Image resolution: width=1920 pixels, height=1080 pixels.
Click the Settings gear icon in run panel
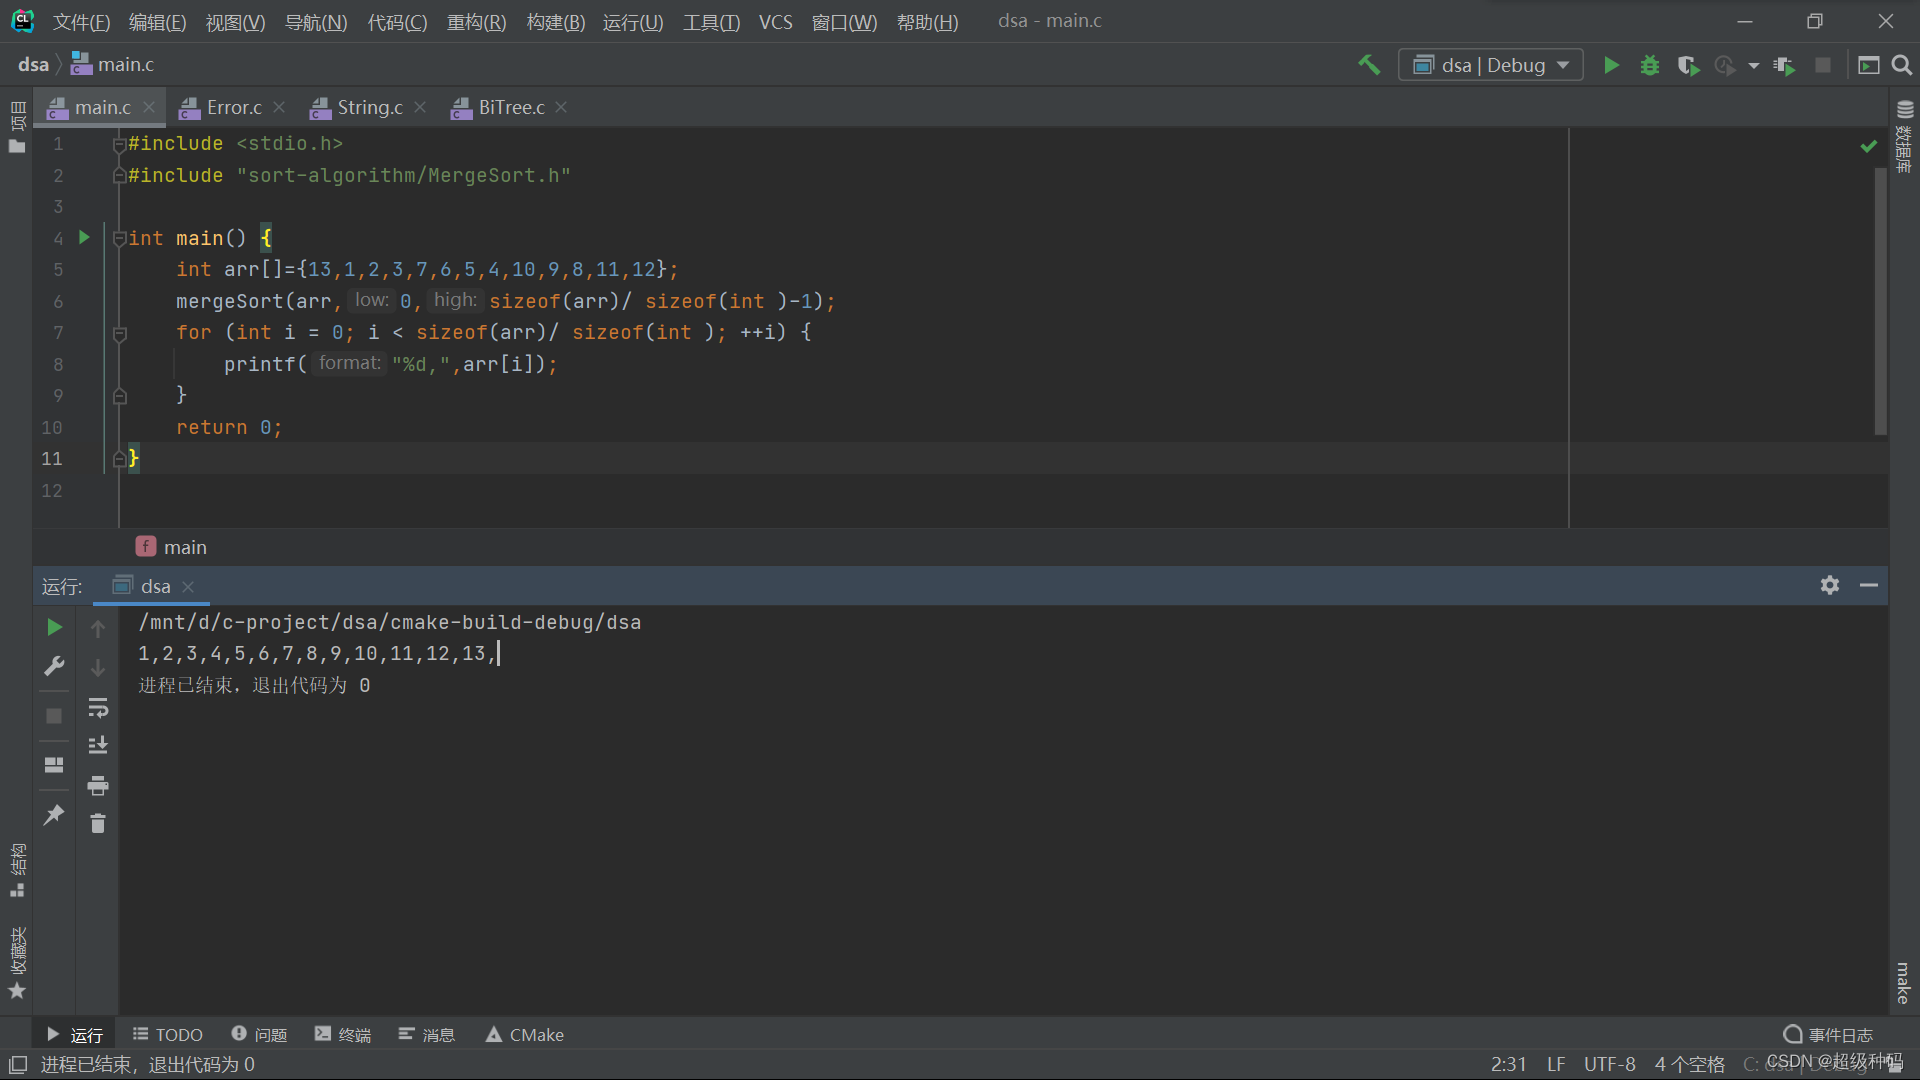1830,585
